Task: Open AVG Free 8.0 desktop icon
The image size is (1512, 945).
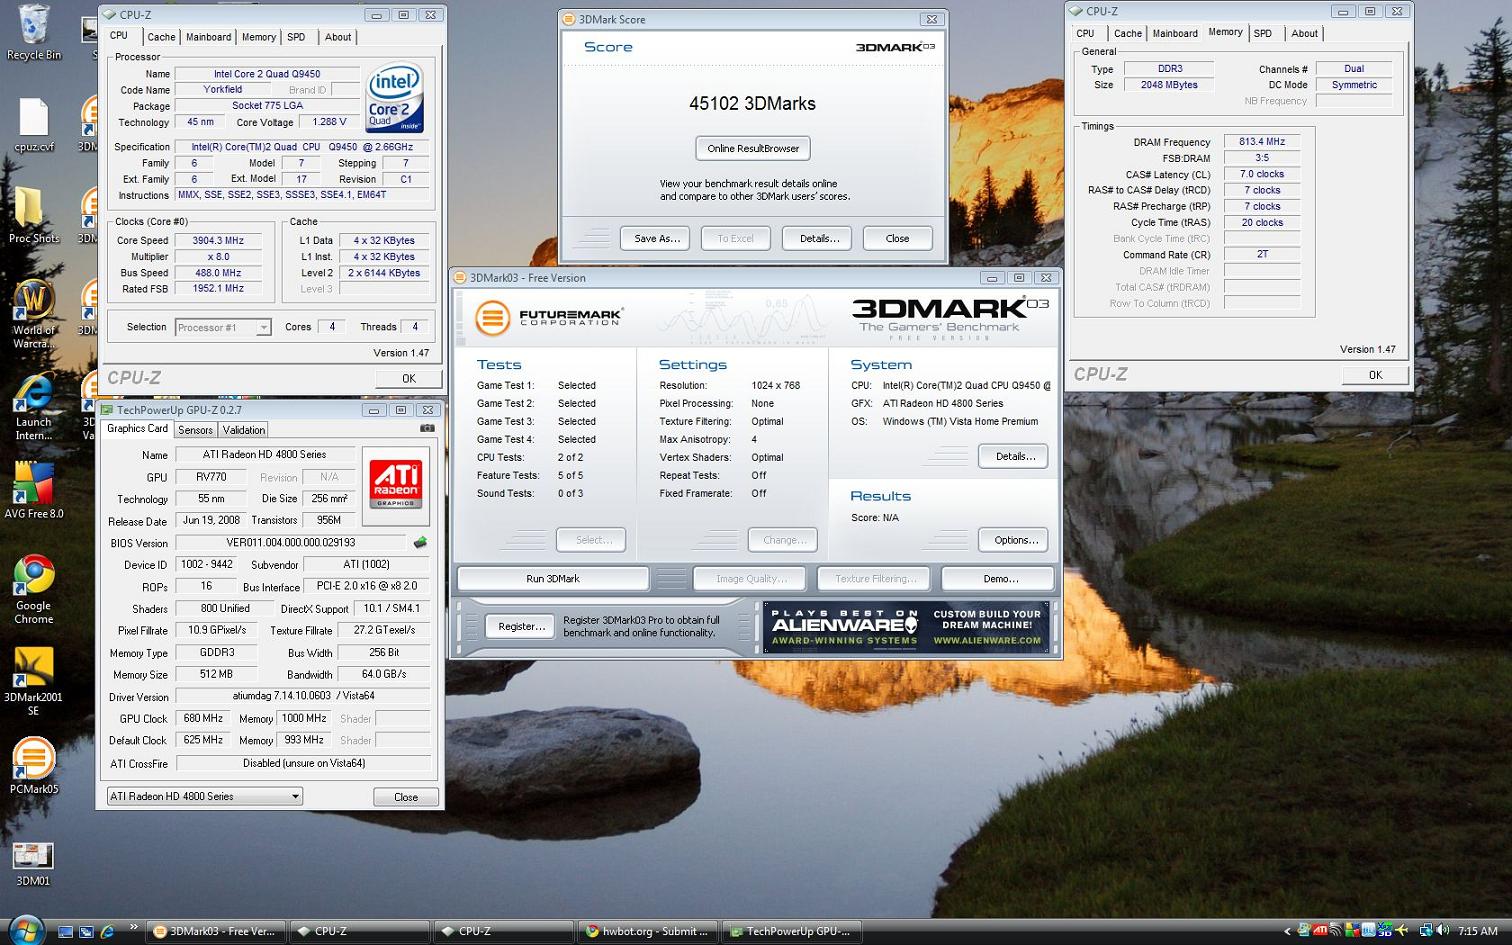Action: pyautogui.click(x=33, y=490)
